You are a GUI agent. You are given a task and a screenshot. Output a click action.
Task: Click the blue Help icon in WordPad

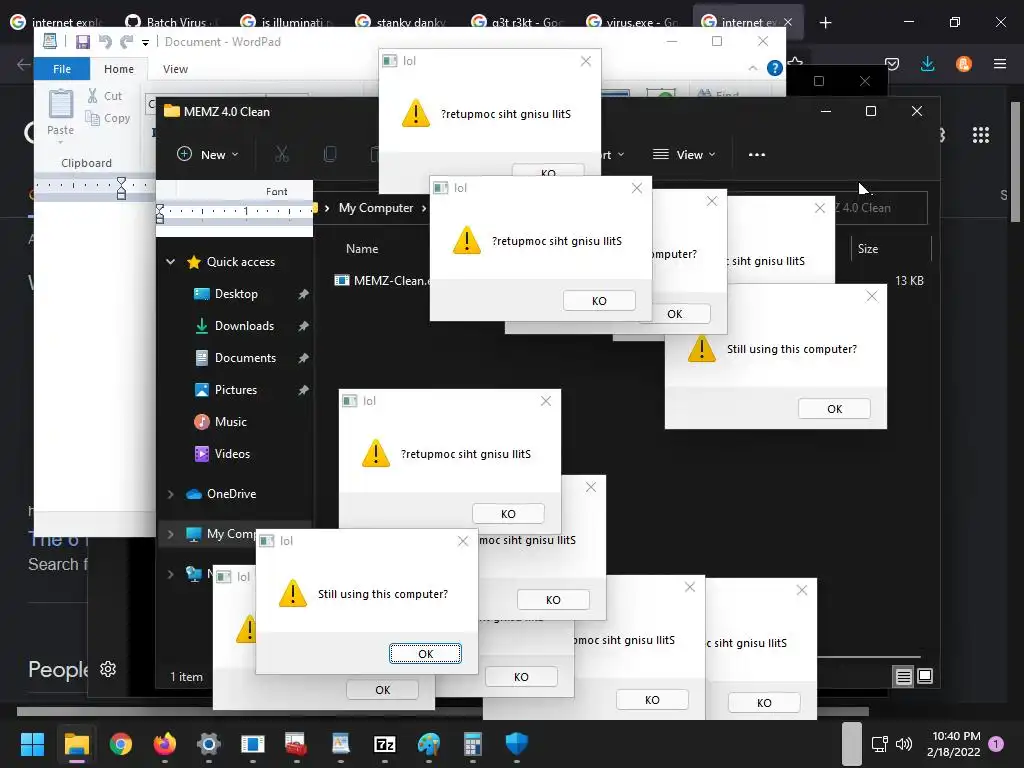[x=775, y=68]
